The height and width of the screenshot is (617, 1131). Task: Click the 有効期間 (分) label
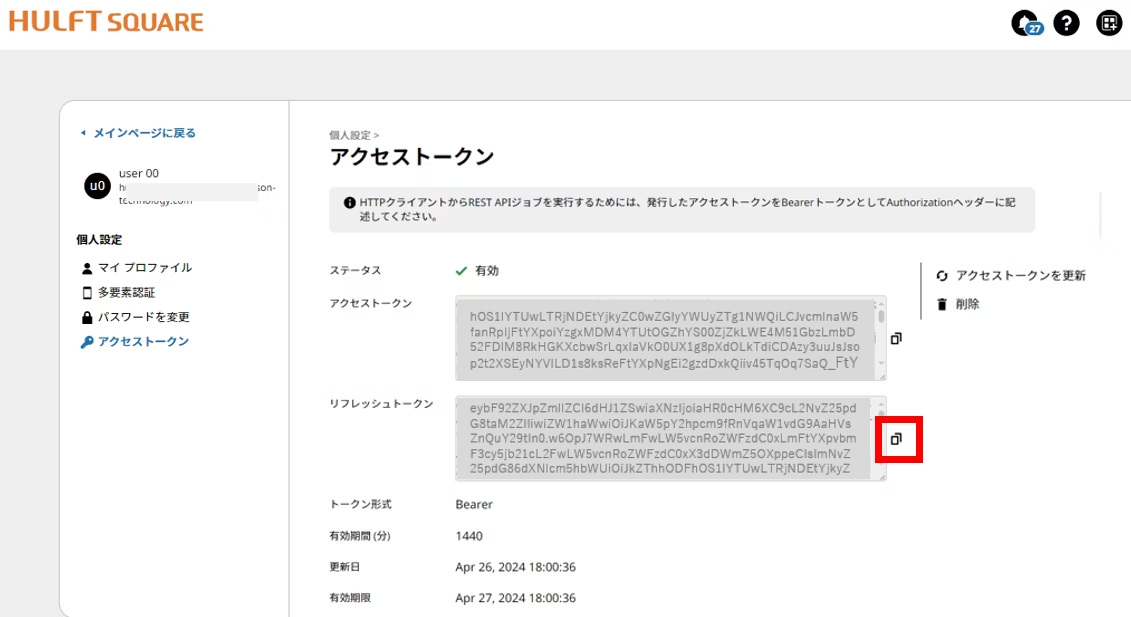coord(359,536)
